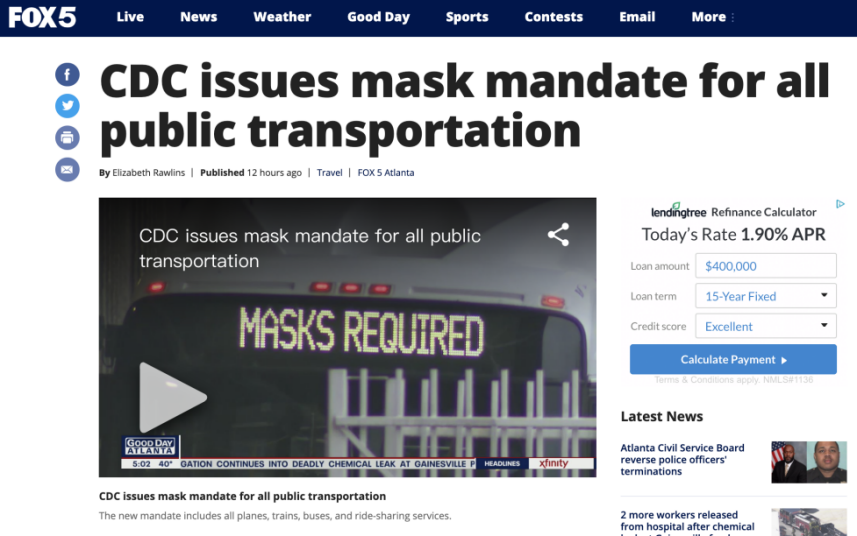Open the Travel category link
Image resolution: width=857 pixels, height=536 pixels.
(330, 173)
